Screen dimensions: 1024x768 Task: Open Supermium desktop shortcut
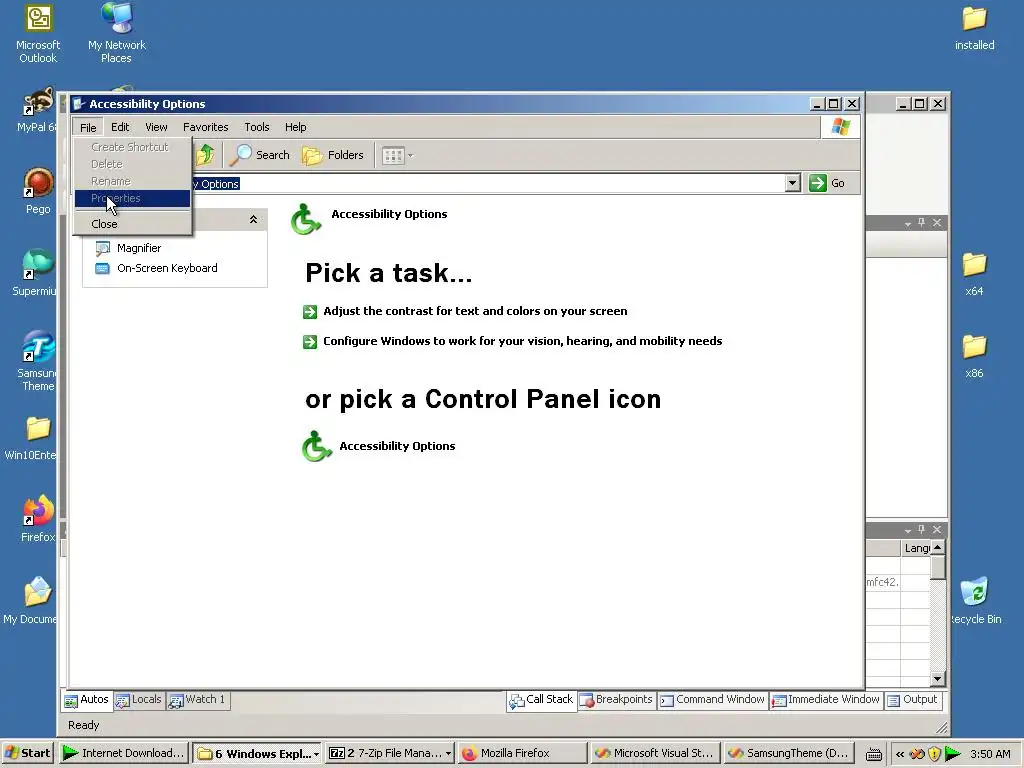35,274
